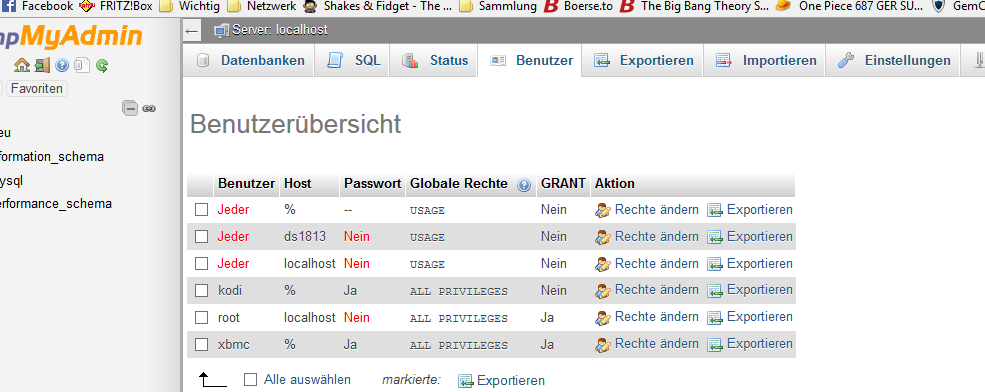This screenshot has width=985, height=392.
Task: Check the Jeder localhost user checkbox
Action: click(201, 264)
